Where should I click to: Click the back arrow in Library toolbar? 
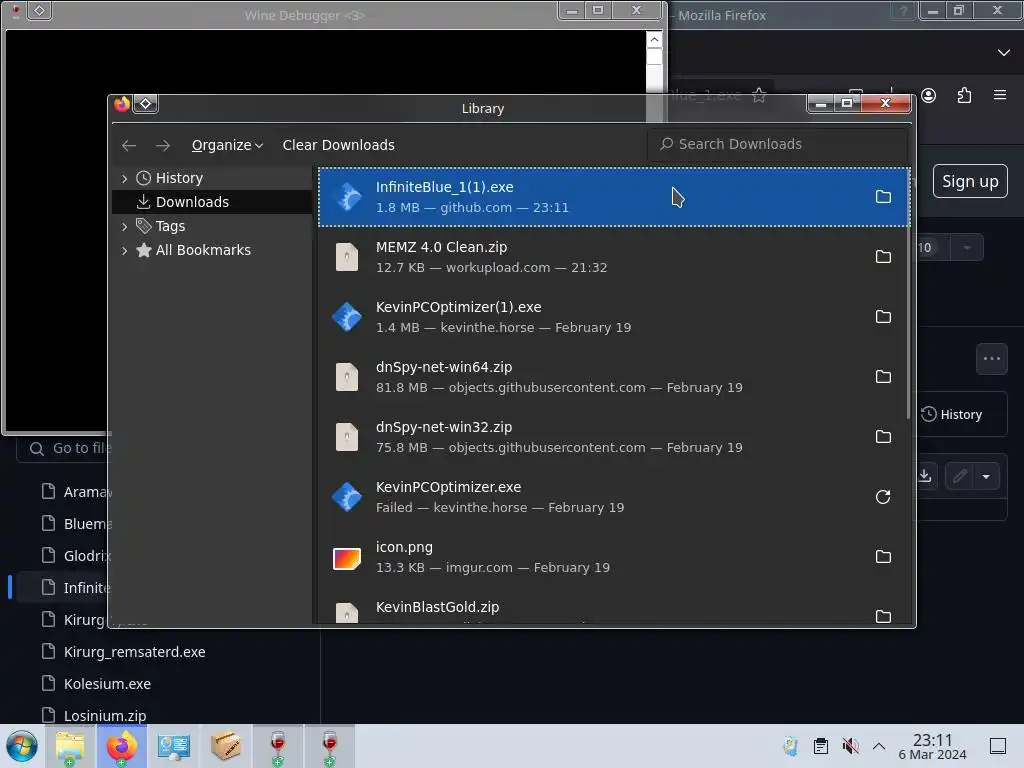tap(129, 145)
